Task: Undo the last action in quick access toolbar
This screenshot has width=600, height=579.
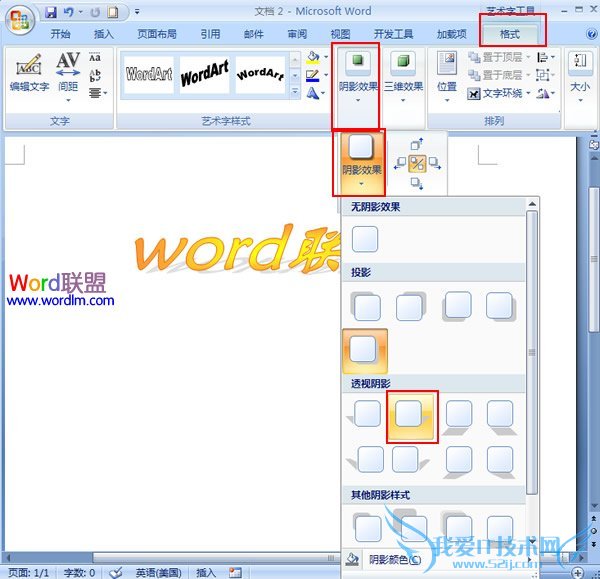Action: coord(69,12)
